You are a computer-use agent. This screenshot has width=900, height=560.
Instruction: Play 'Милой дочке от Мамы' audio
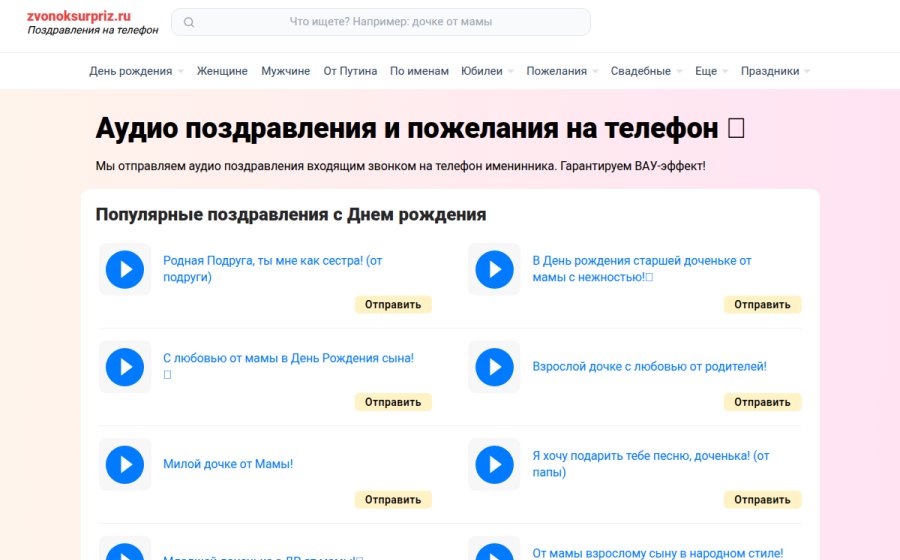pos(125,464)
